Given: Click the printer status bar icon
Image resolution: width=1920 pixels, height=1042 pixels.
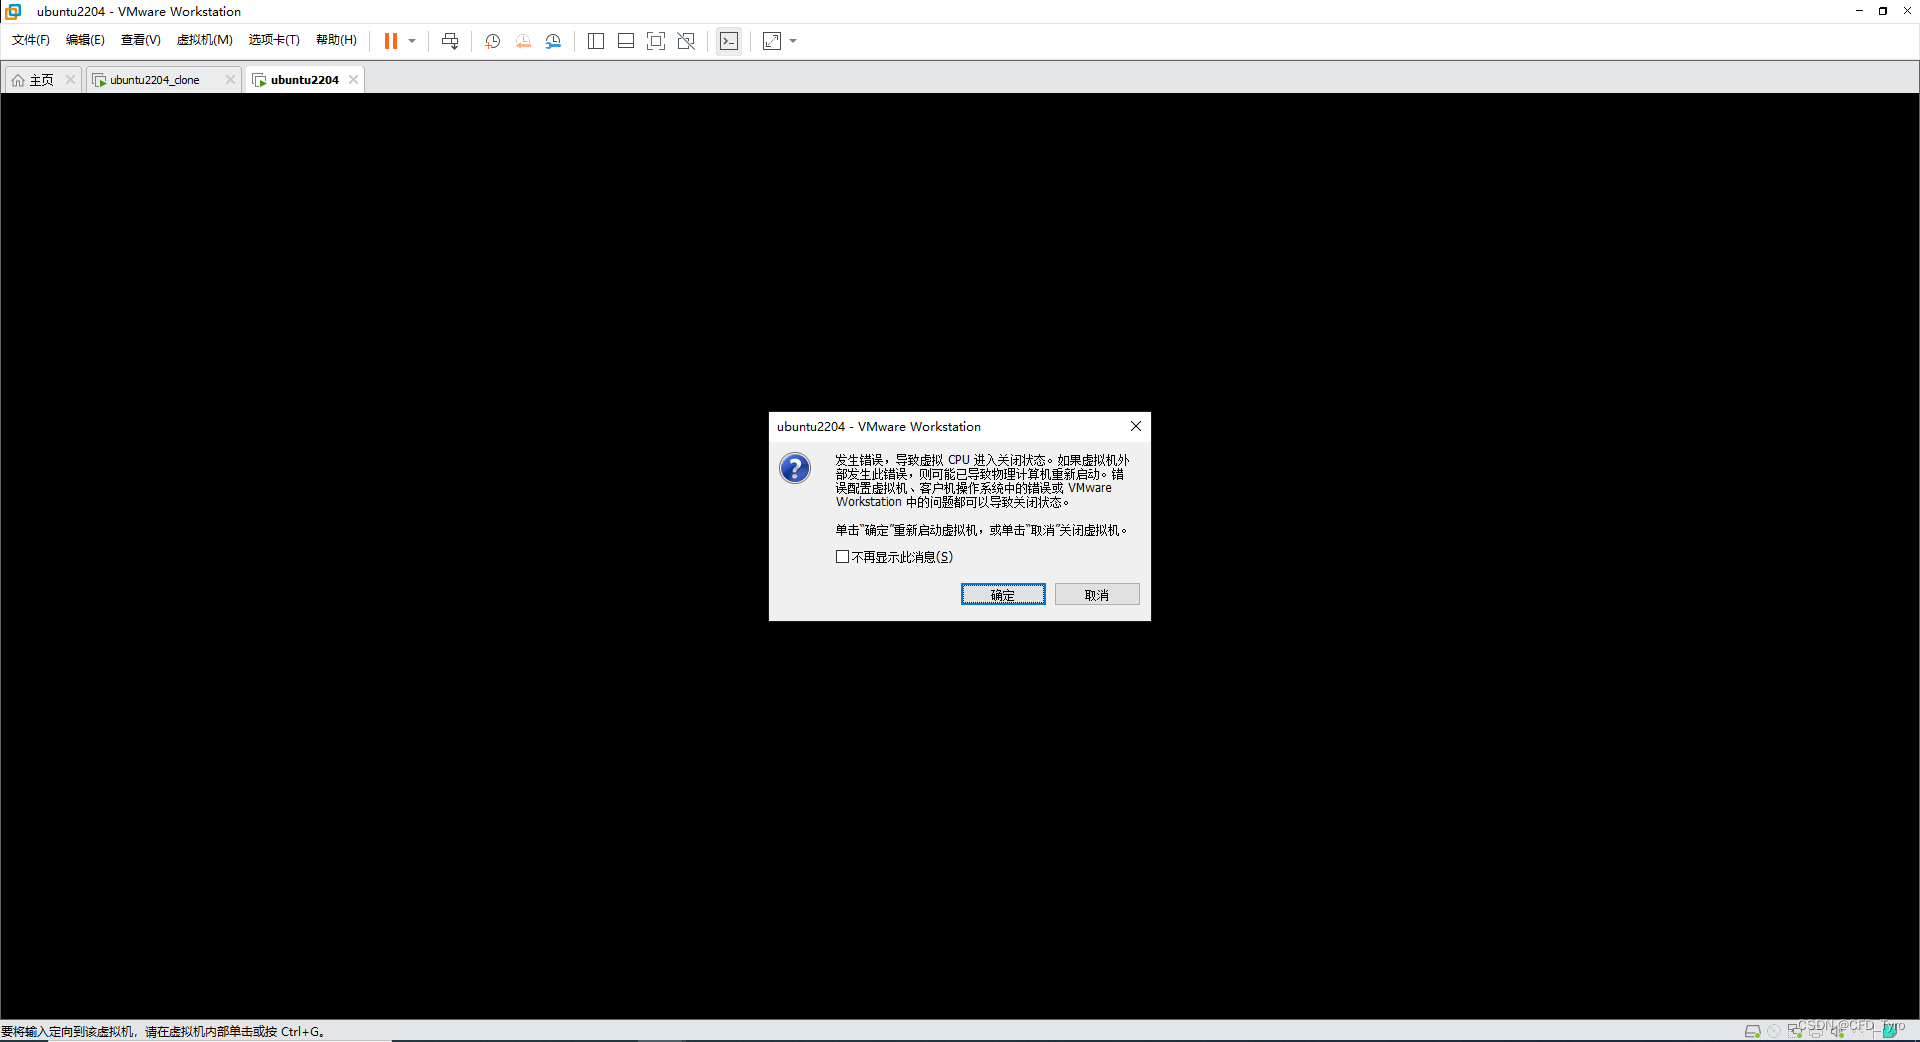Looking at the screenshot, I should 1816,1032.
